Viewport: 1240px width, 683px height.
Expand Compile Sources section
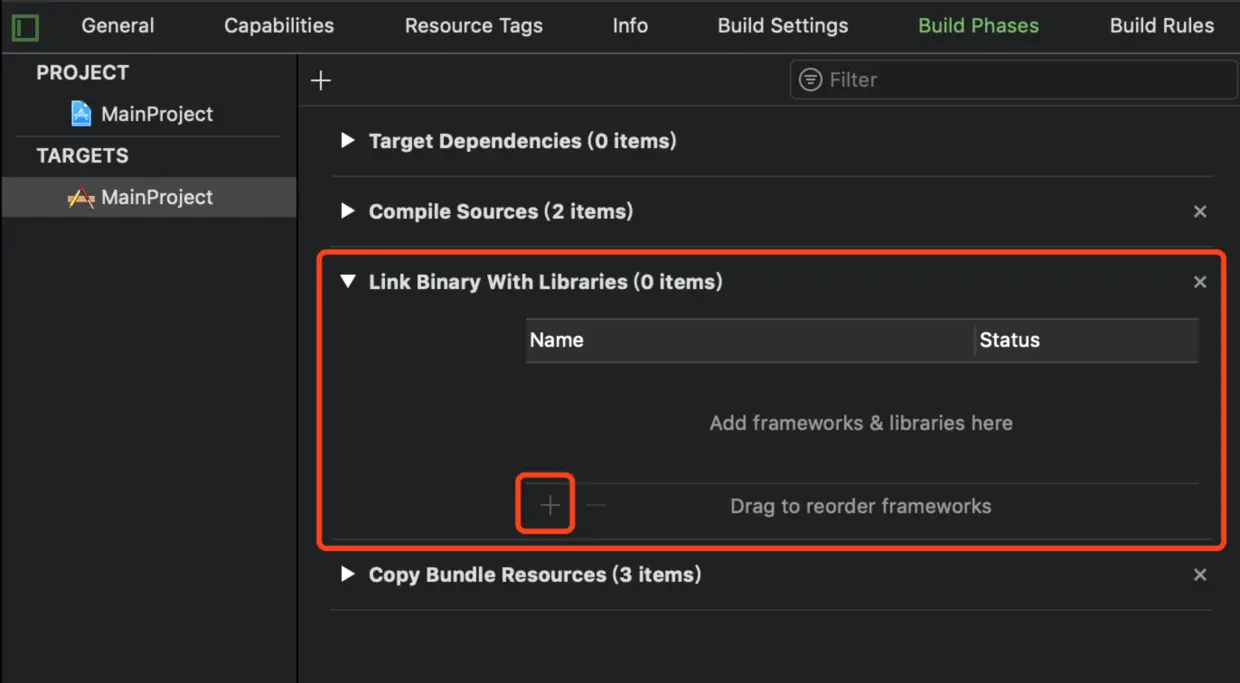tap(347, 211)
